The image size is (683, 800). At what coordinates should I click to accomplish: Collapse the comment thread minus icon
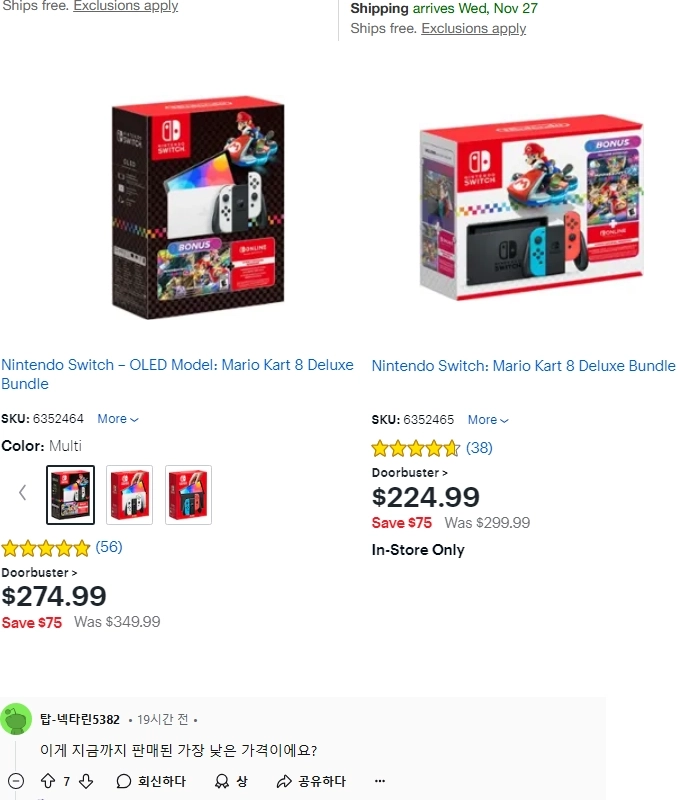(x=16, y=781)
